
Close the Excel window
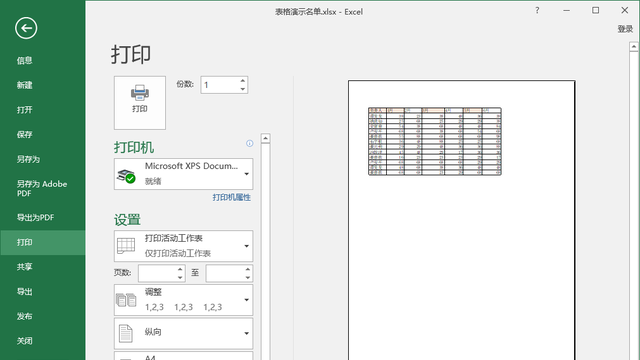tap(625, 11)
